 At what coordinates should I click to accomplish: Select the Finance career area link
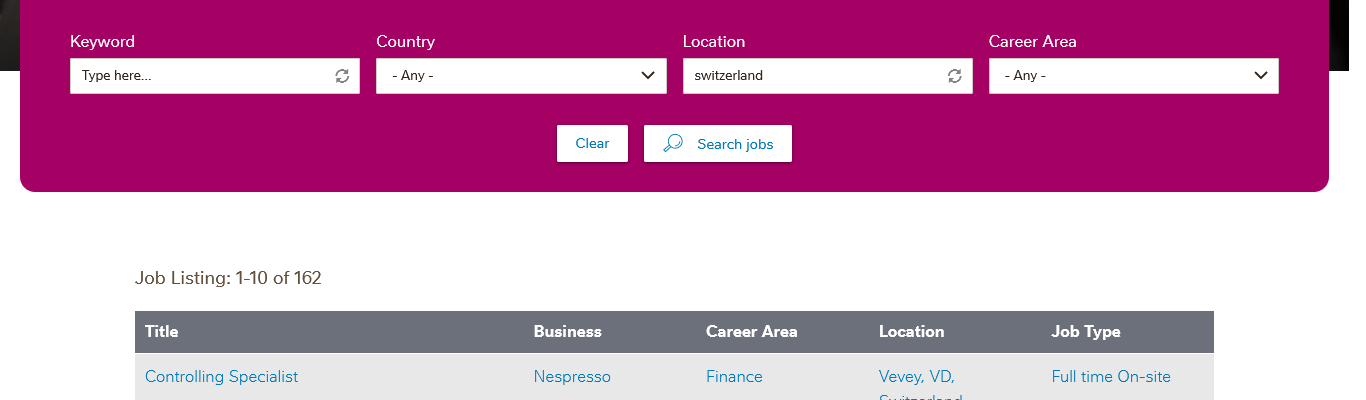click(734, 377)
